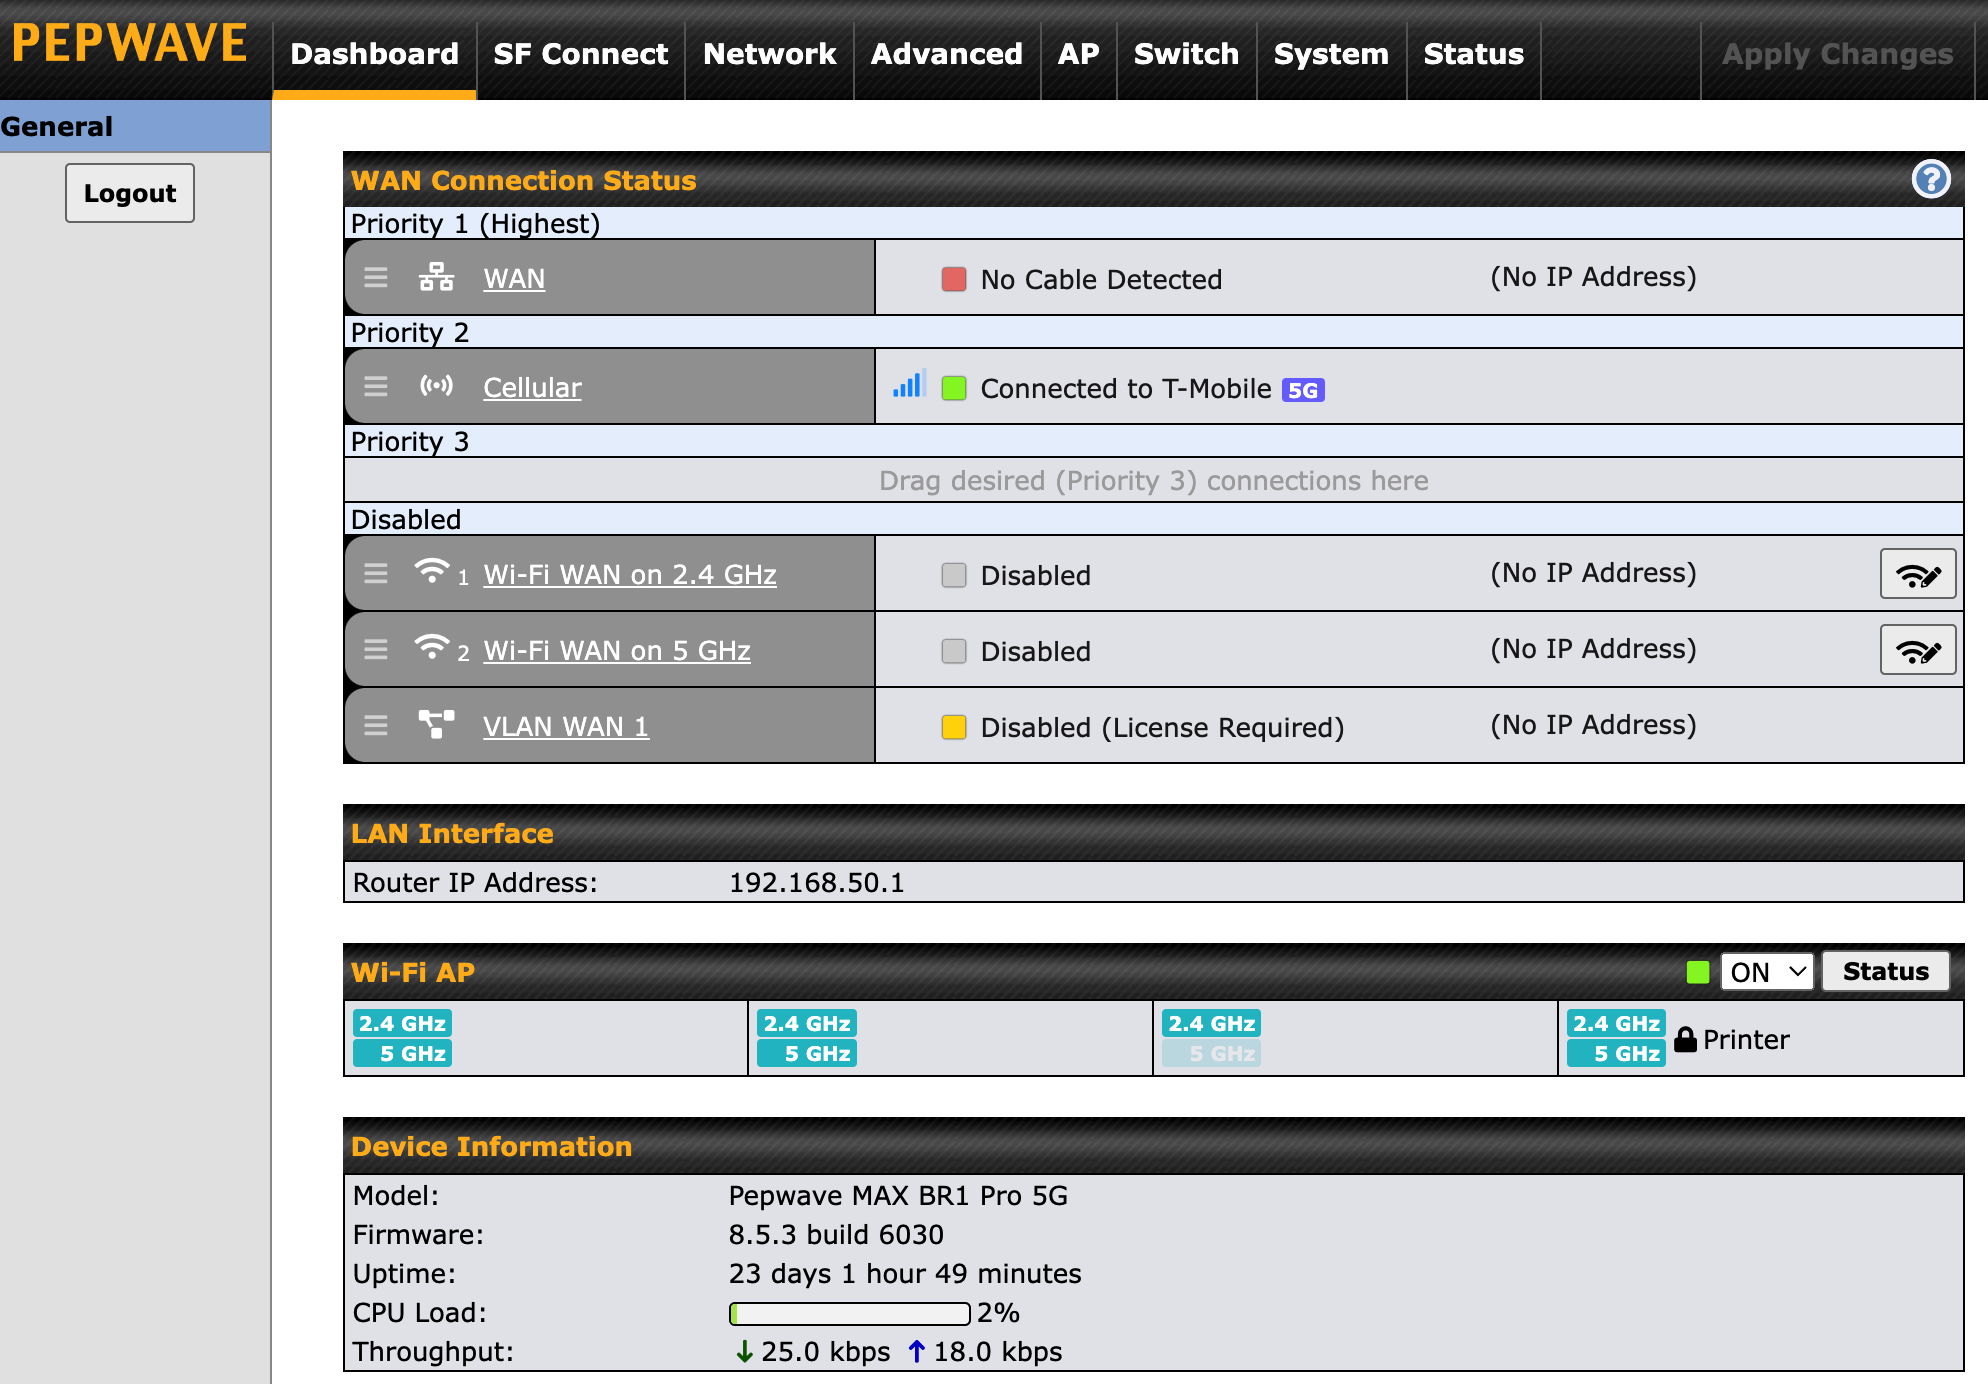Click the drag handle beside the WAN connection

click(x=376, y=278)
